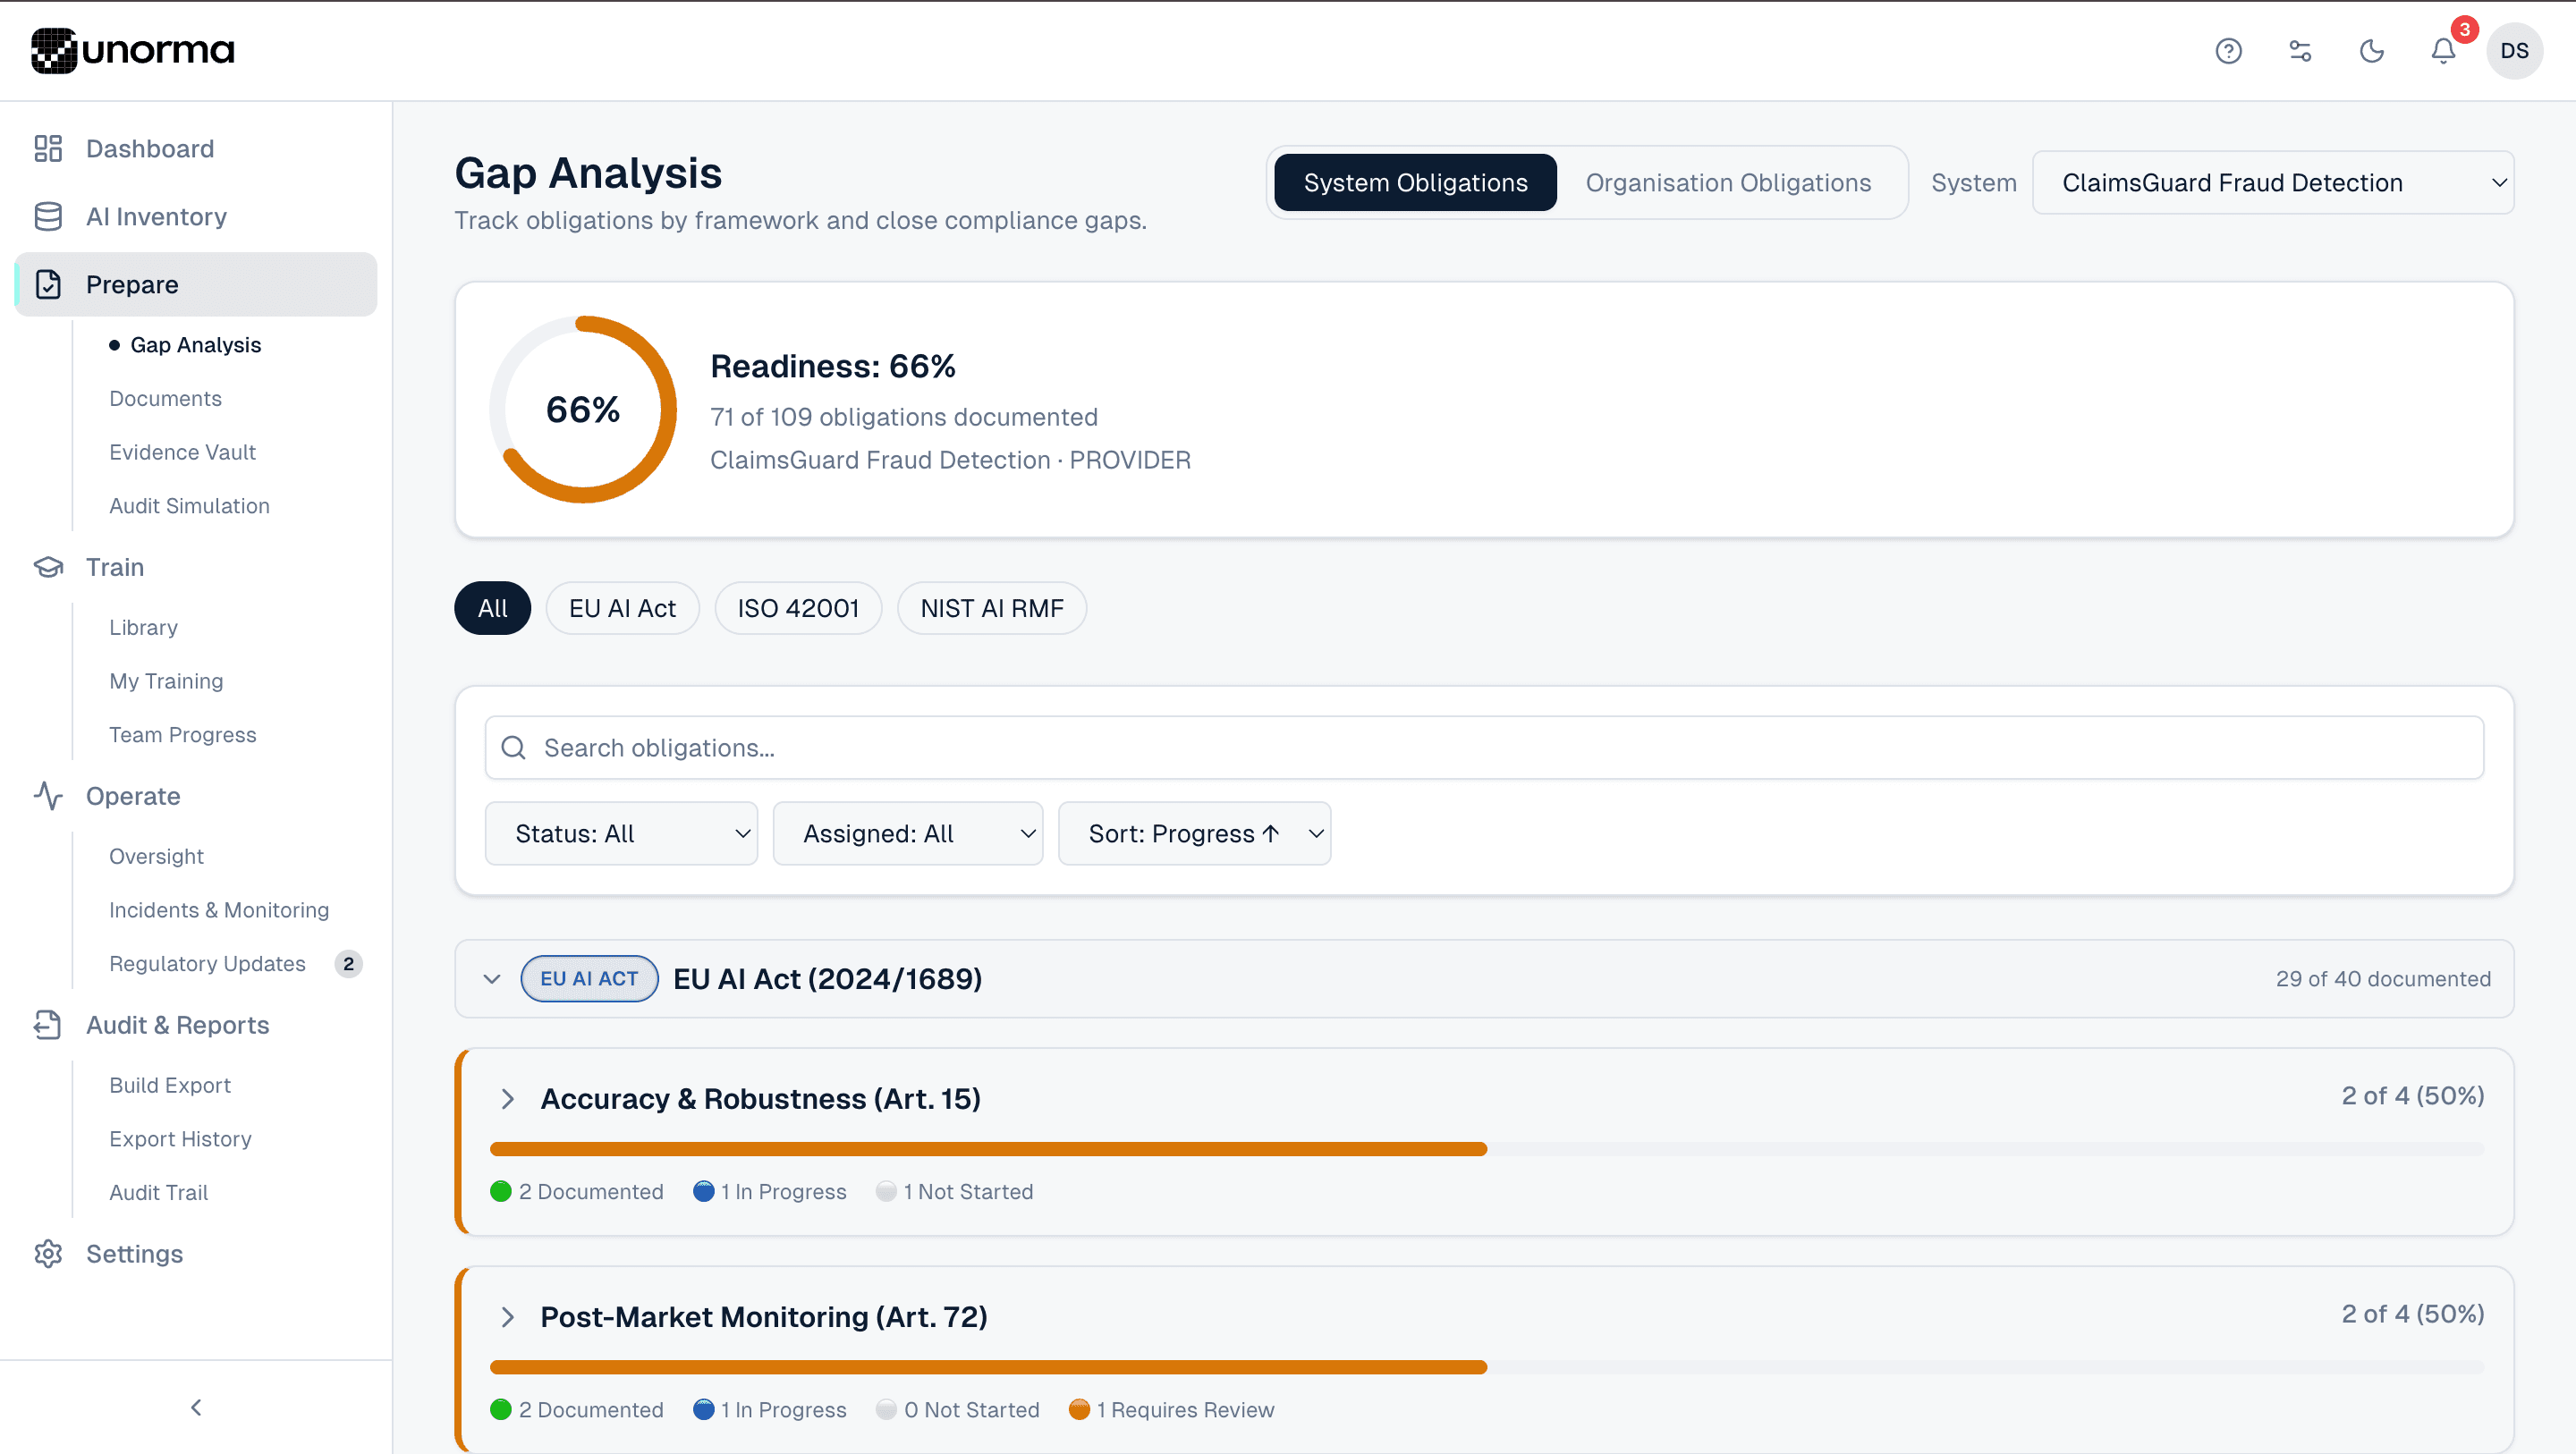Expand Accuracy & Robustness (Art. 15)
Image resolution: width=2576 pixels, height=1454 pixels.
(x=508, y=1099)
